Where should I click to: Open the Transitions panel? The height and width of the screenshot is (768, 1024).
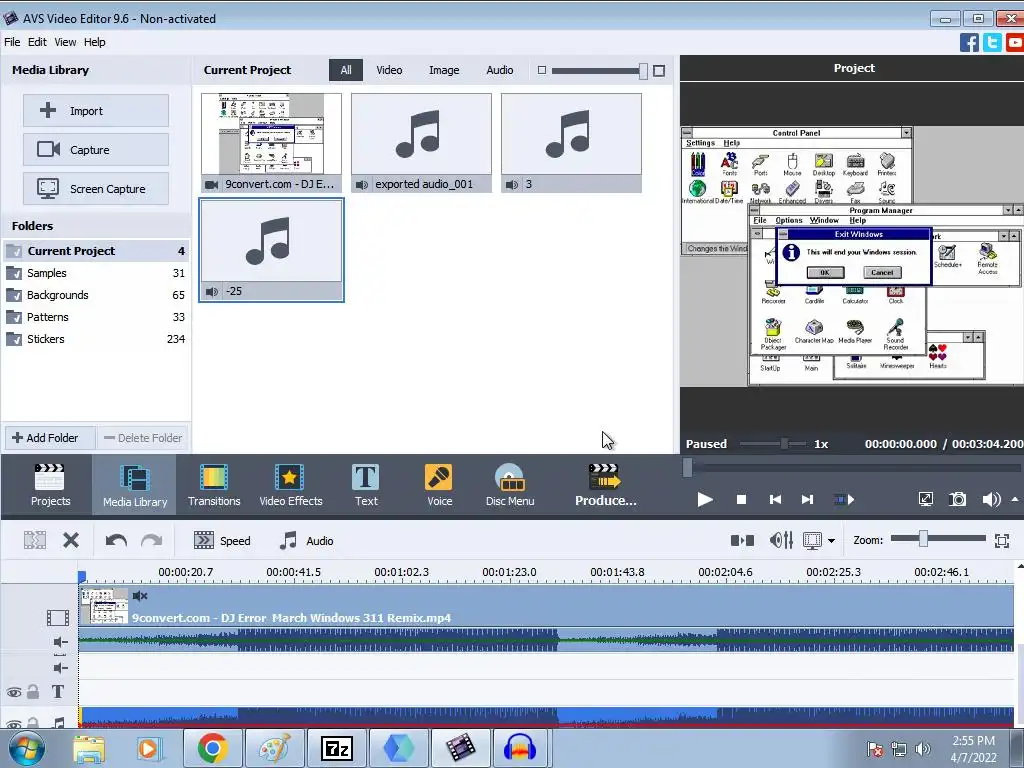click(214, 485)
